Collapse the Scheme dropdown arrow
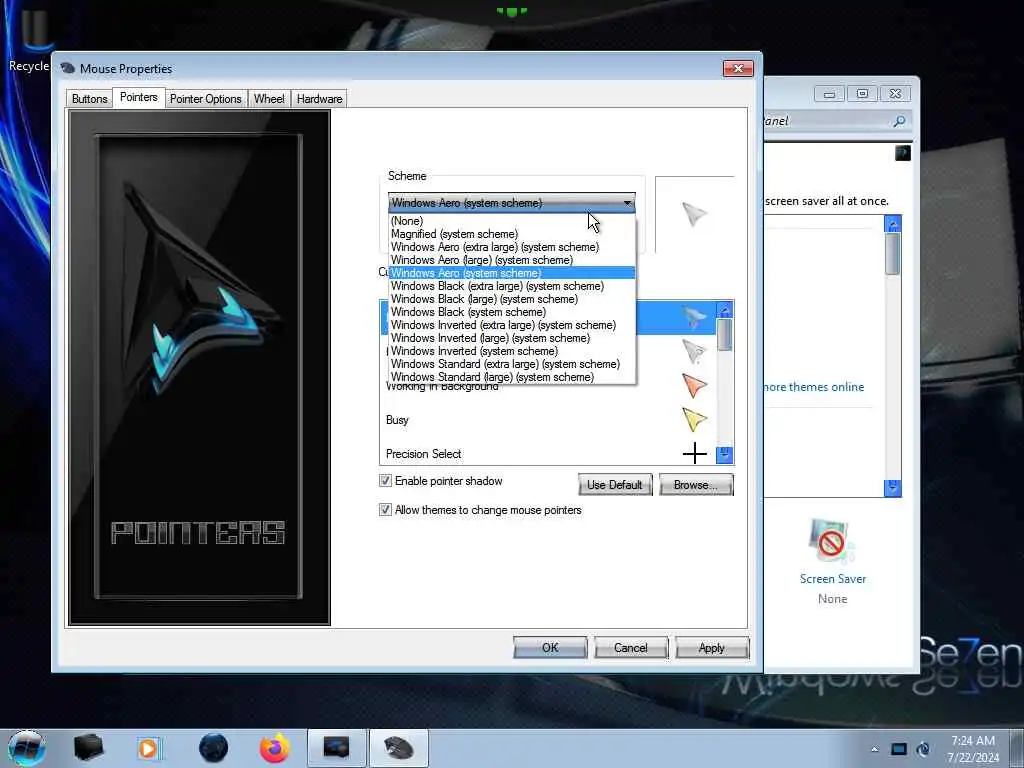Viewport: 1024px width, 768px height. [627, 202]
